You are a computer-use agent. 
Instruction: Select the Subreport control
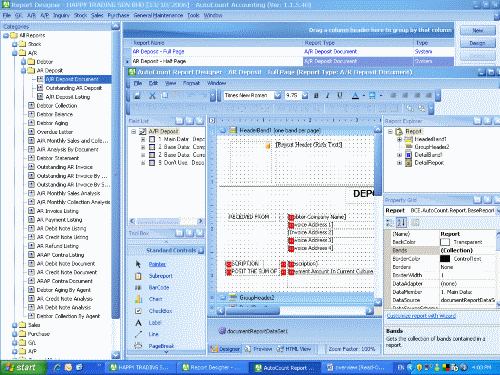tap(160, 276)
